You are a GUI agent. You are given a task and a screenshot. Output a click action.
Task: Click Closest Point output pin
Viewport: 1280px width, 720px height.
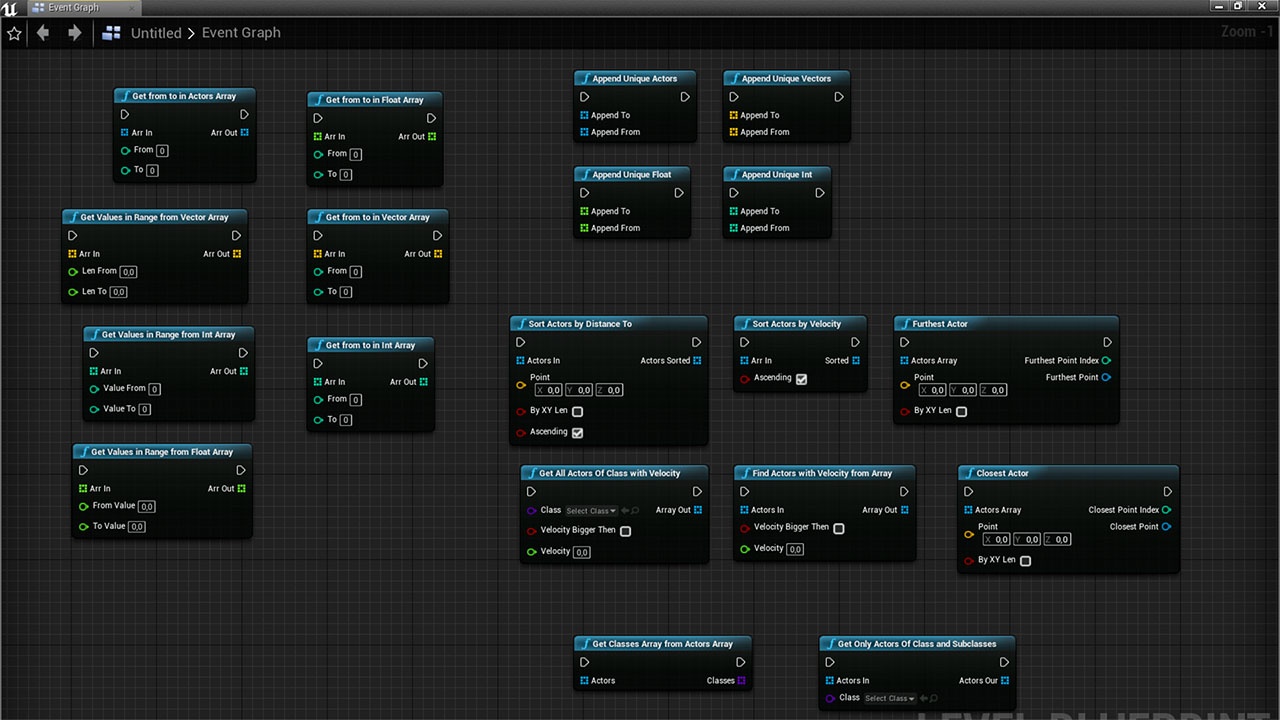coord(1167,526)
